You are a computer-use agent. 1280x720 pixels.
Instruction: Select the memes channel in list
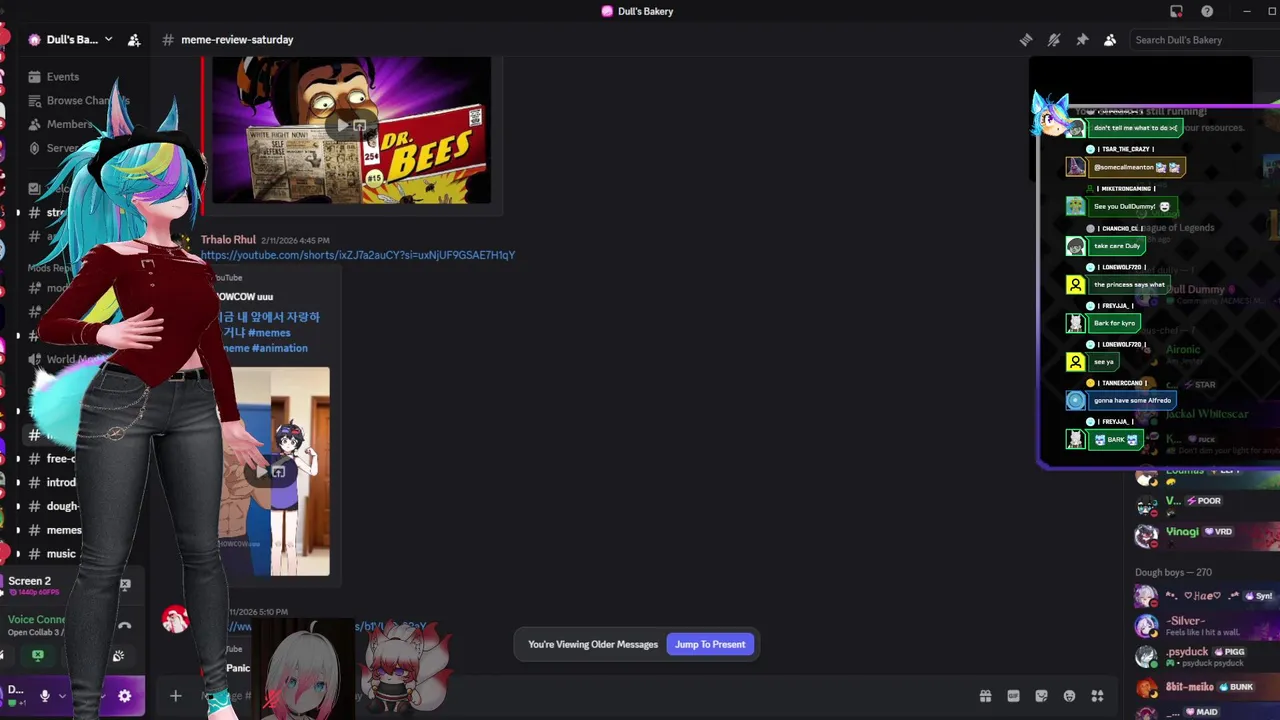click(64, 530)
